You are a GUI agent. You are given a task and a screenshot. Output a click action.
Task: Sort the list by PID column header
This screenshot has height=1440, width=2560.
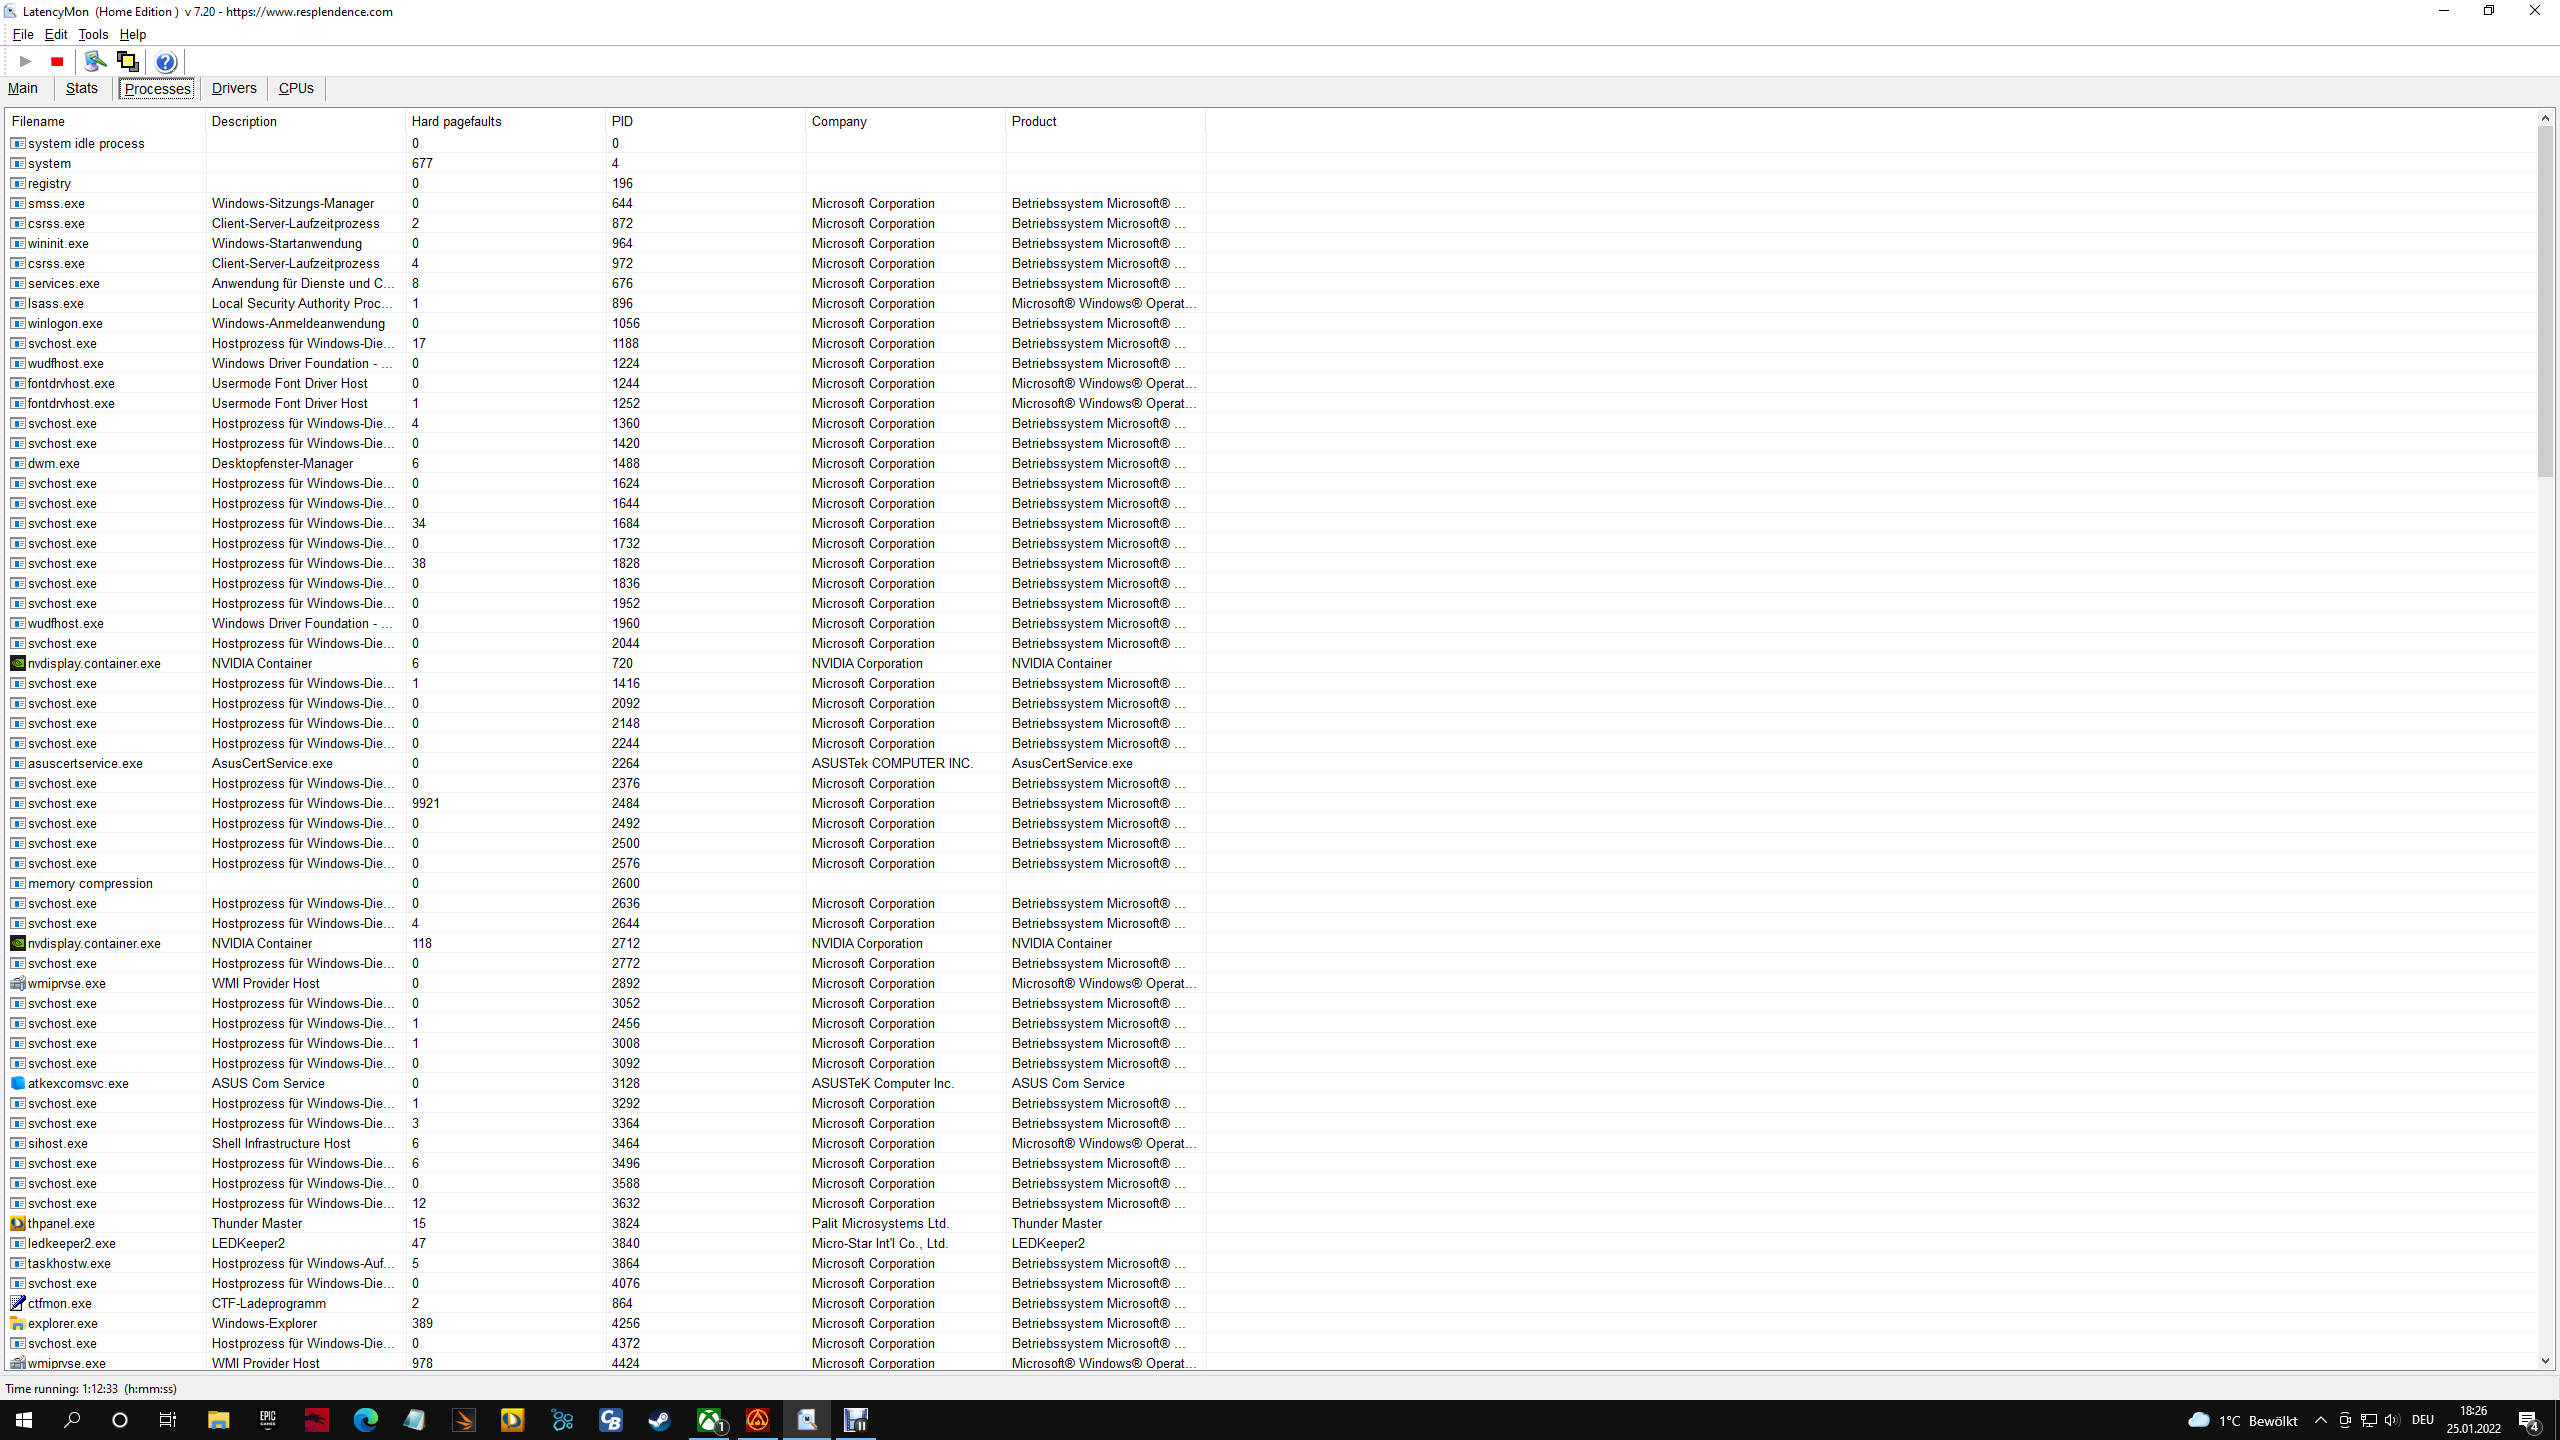tap(622, 121)
